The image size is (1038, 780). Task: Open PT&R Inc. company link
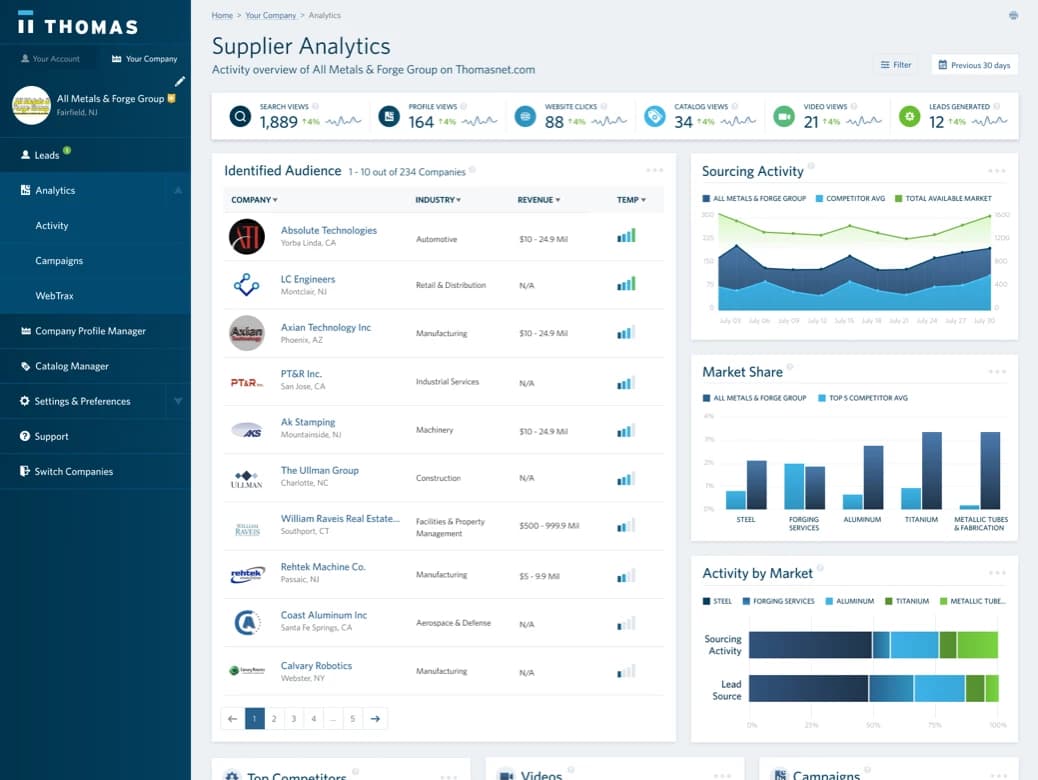click(x=301, y=374)
